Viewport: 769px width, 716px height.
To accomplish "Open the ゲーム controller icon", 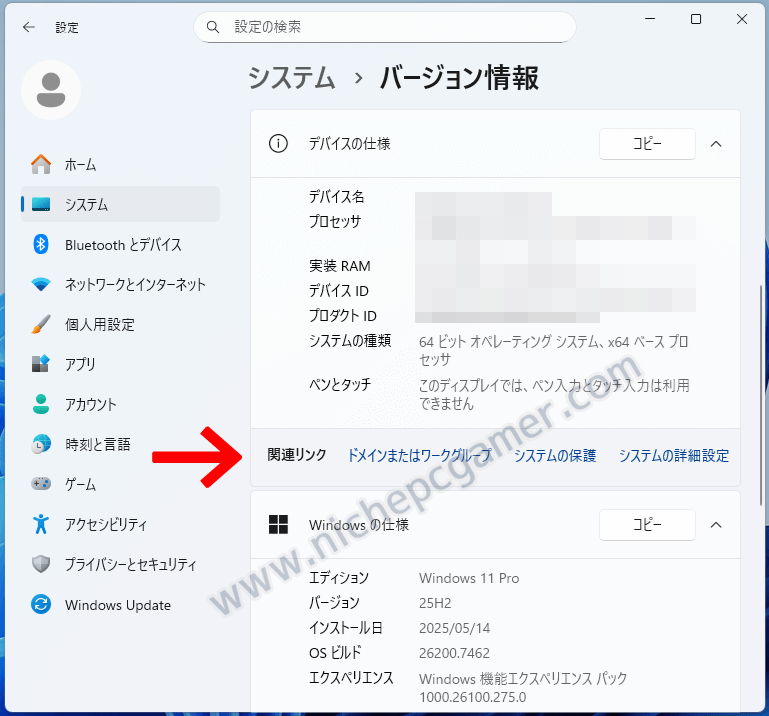I will pyautogui.click(x=41, y=484).
